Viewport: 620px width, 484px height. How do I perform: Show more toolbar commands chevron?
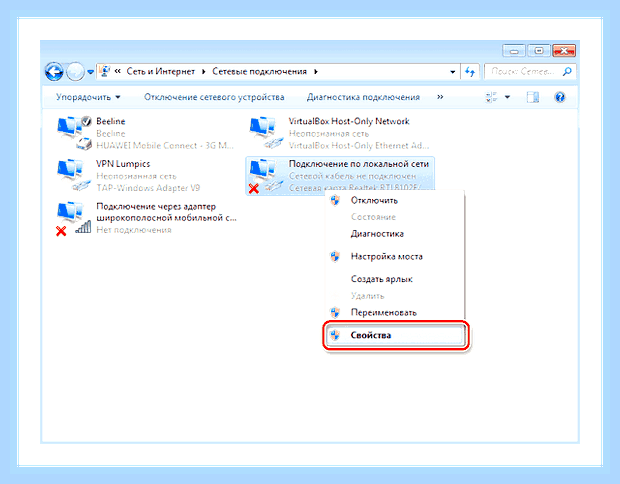pyautogui.click(x=440, y=97)
